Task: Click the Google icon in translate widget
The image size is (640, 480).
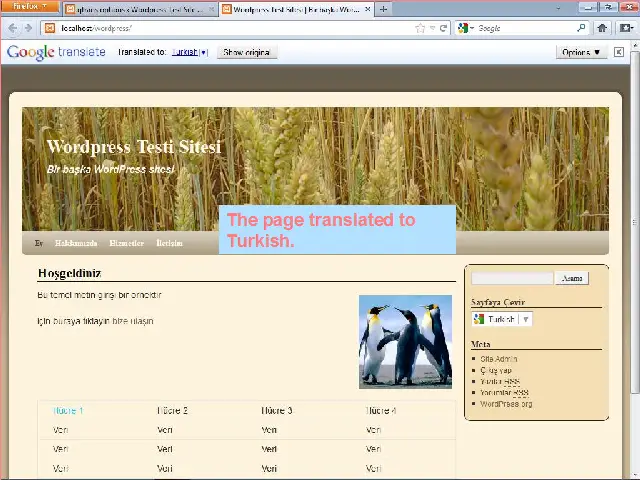Action: pyautogui.click(x=479, y=319)
